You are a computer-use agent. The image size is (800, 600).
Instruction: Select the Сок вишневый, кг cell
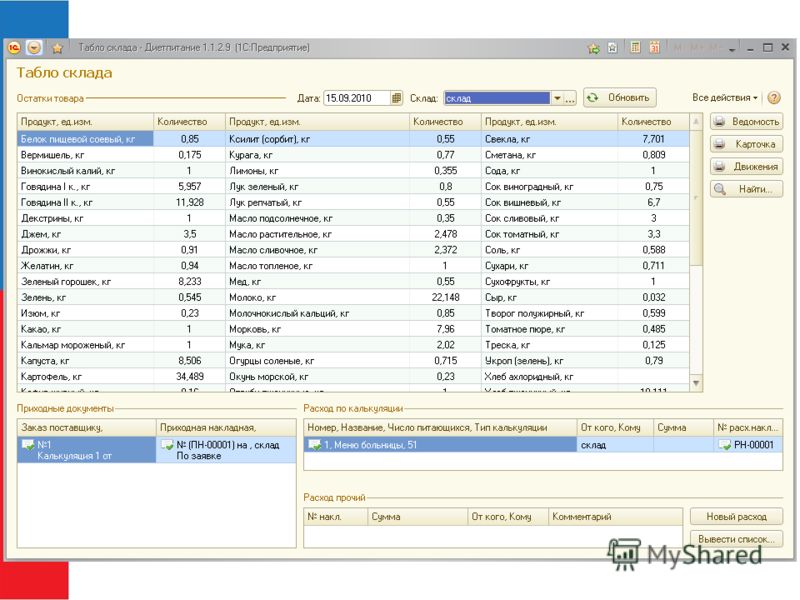tap(549, 202)
